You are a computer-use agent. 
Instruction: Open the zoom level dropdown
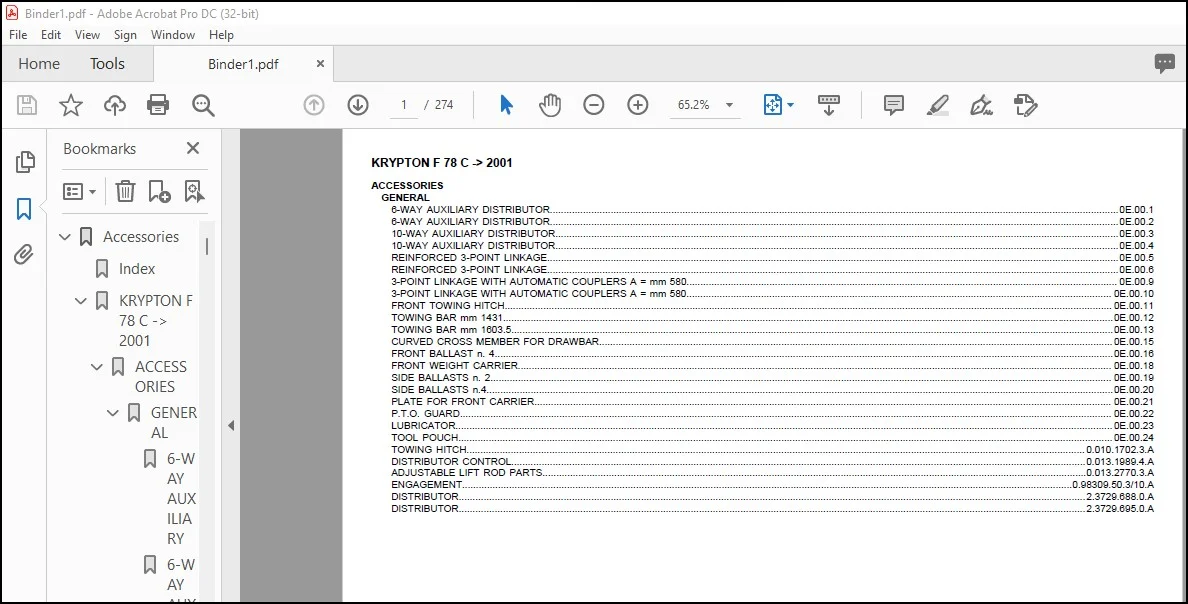pos(730,105)
